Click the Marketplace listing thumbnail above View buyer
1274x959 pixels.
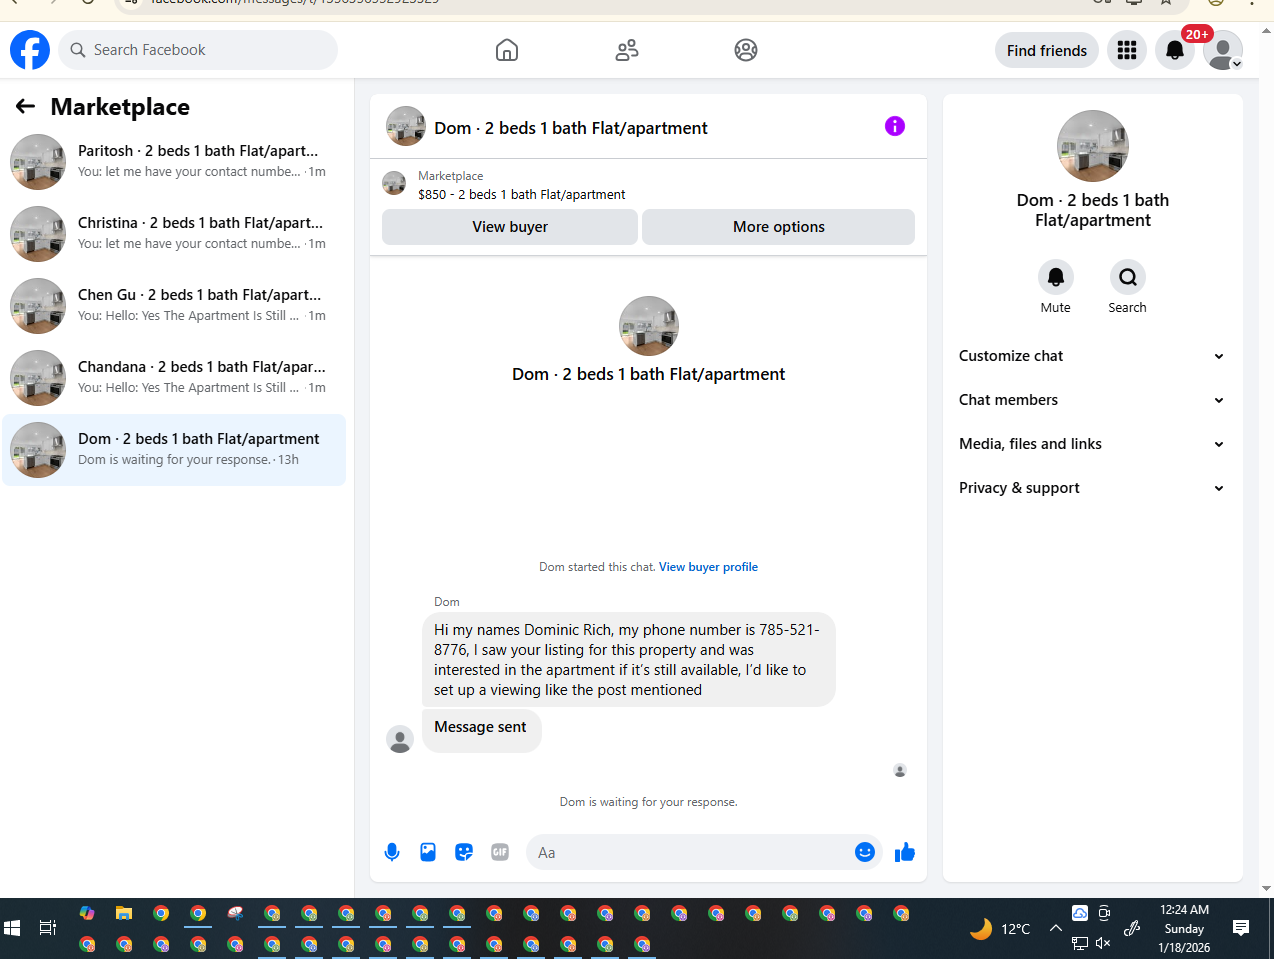394,183
